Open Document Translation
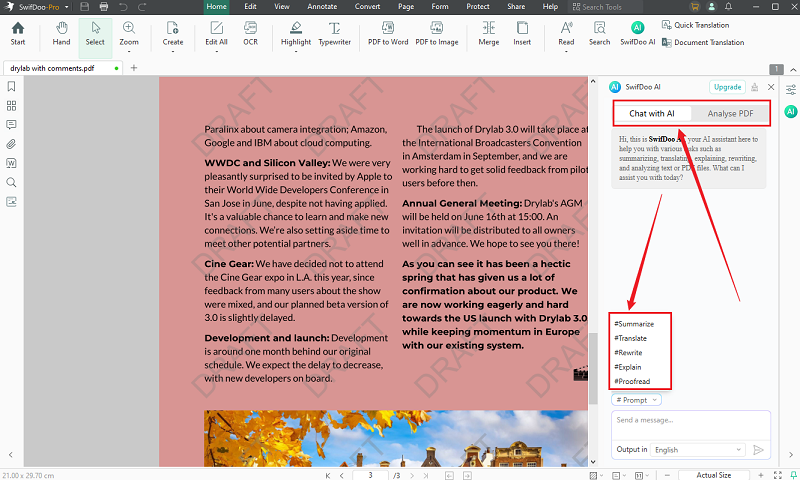 click(x=703, y=42)
